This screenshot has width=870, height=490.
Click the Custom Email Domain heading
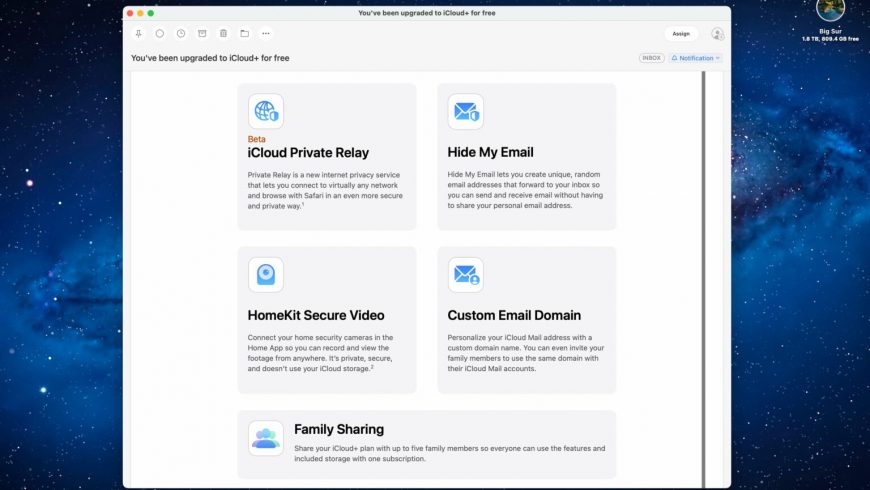pyautogui.click(x=514, y=315)
